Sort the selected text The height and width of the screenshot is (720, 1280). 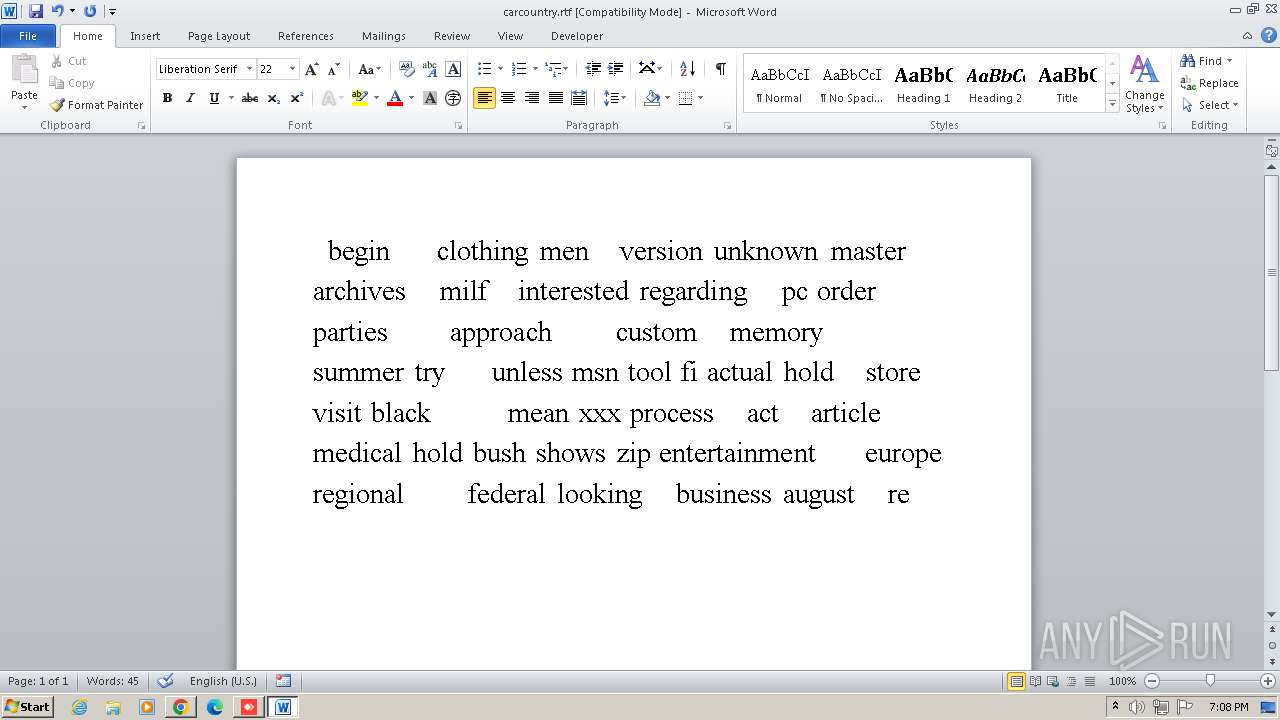(x=687, y=69)
